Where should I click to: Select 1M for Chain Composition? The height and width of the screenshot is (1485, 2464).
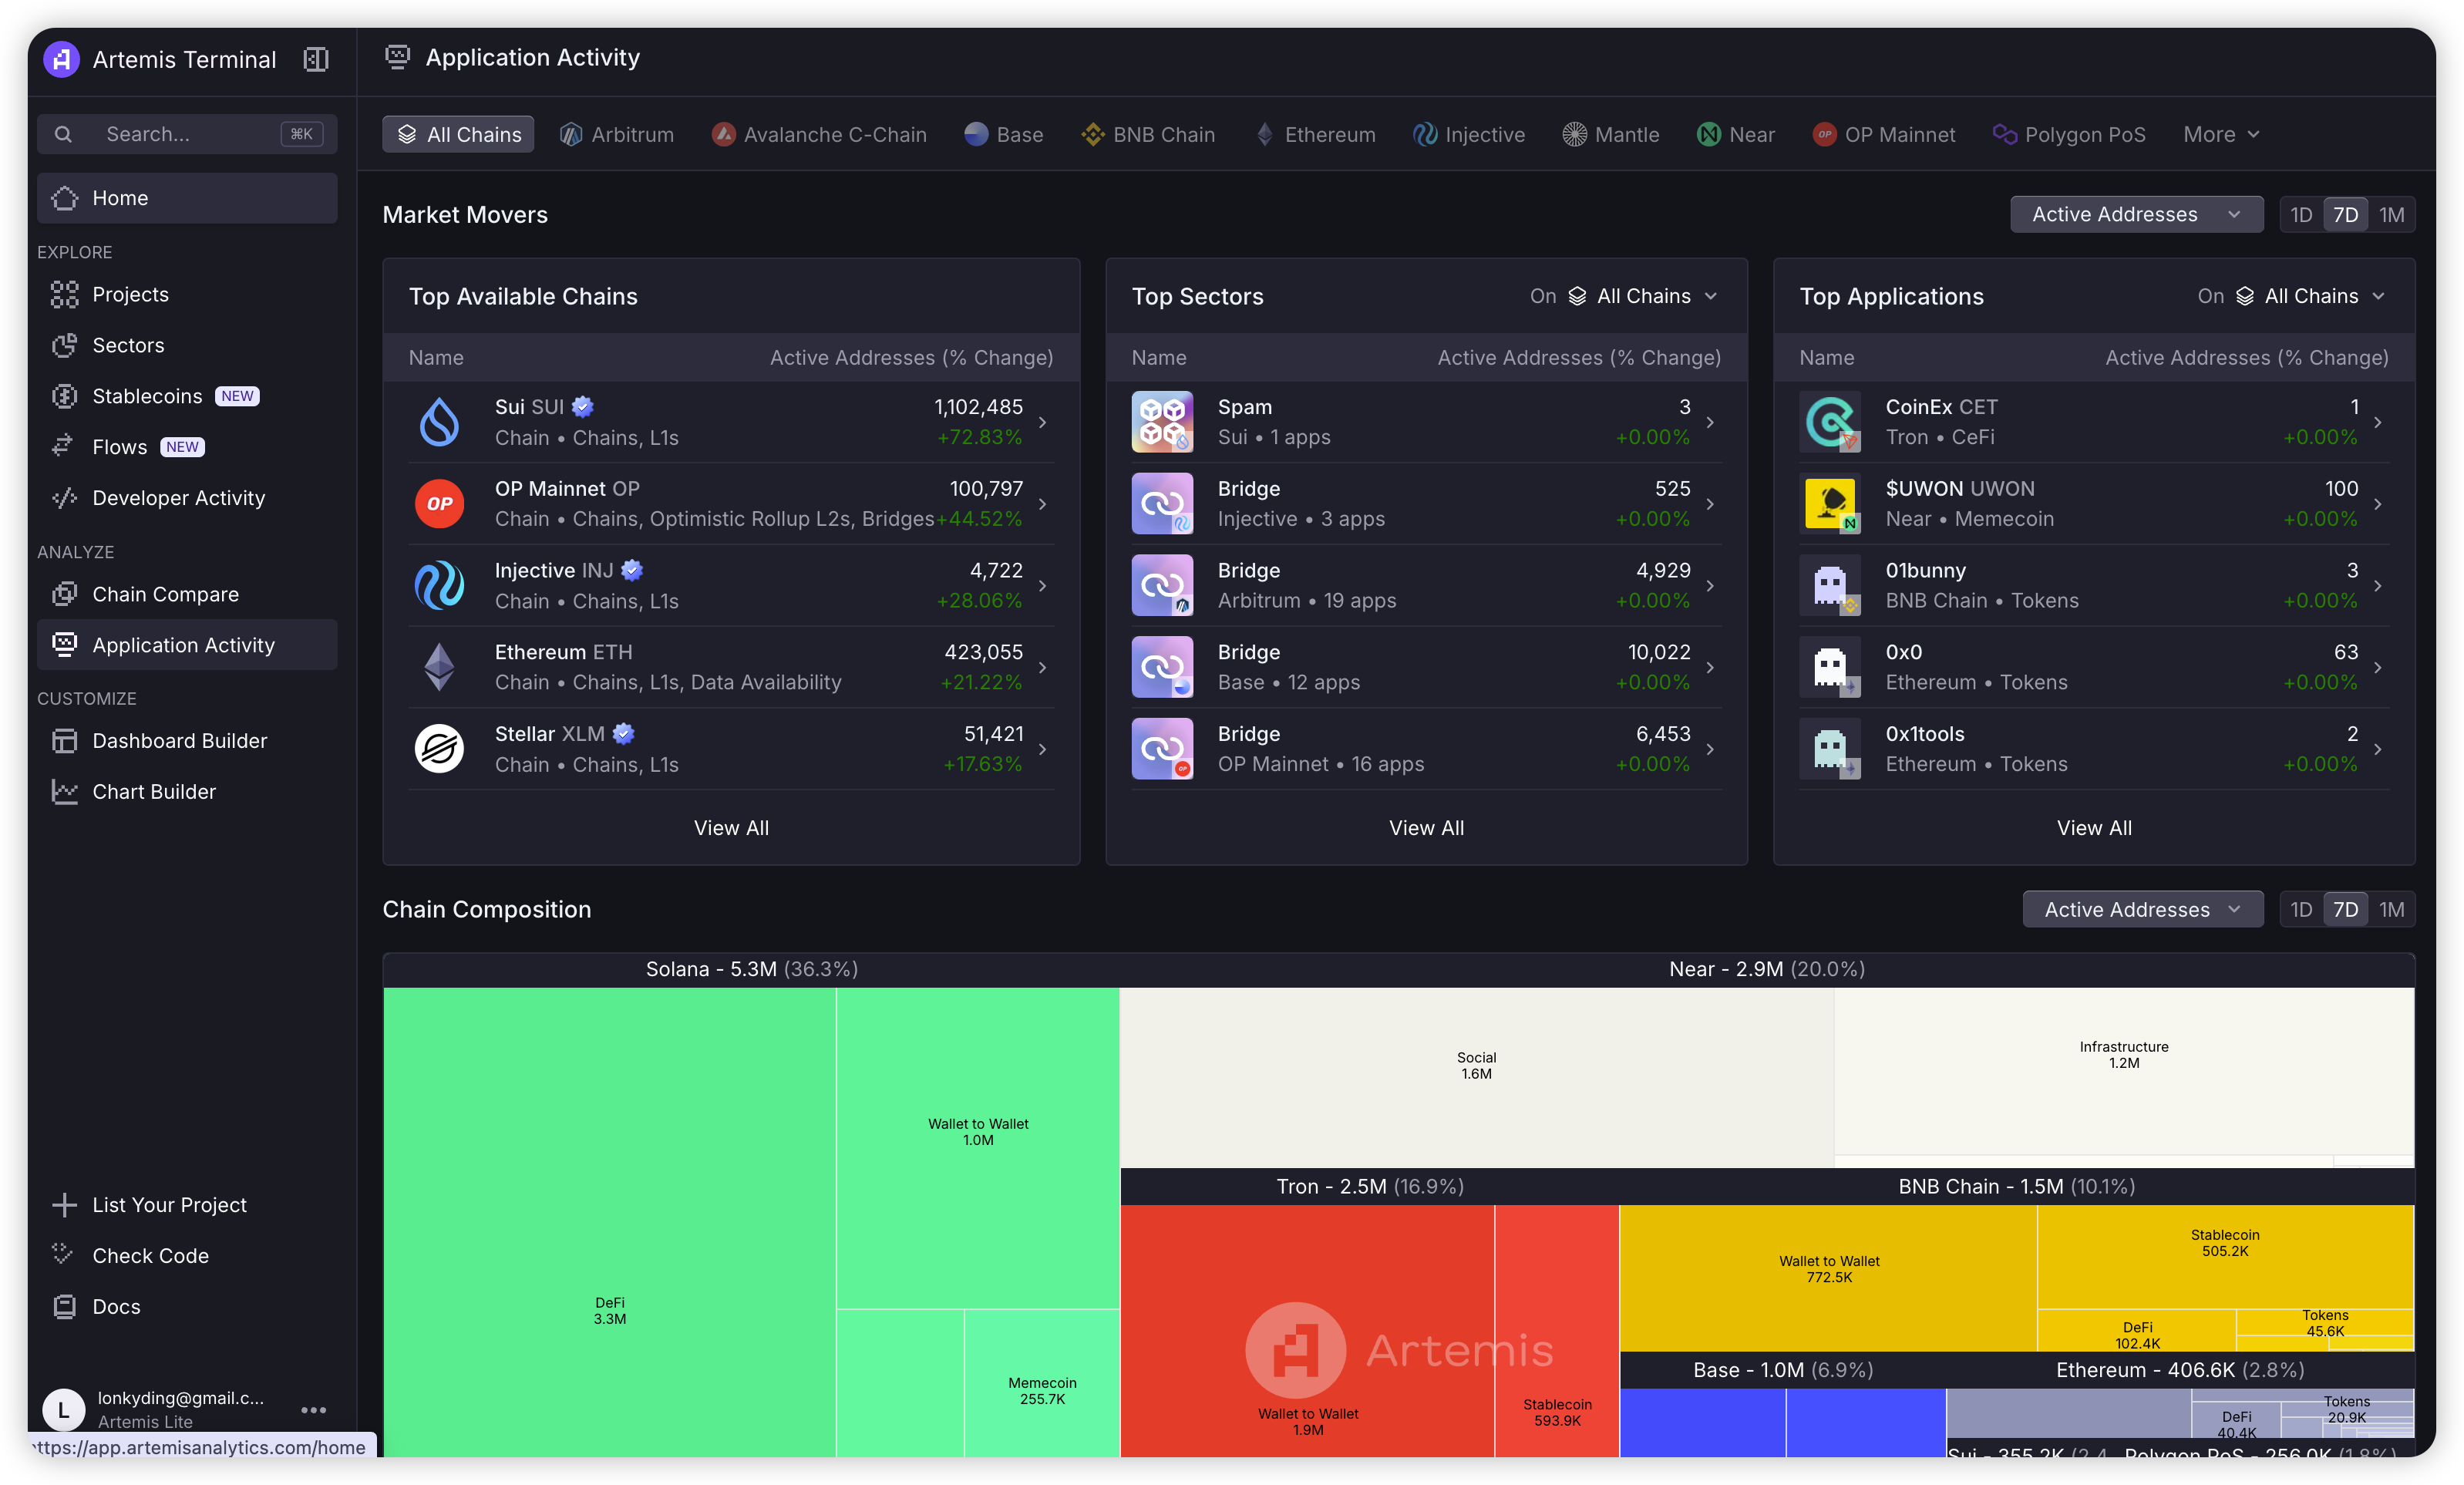(2391, 910)
